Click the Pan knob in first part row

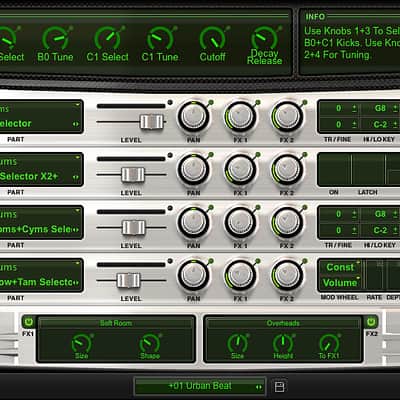tap(193, 118)
